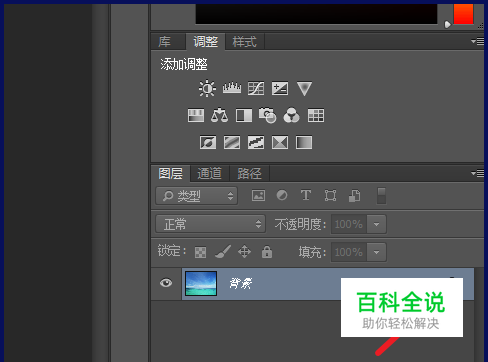The image size is (488, 362).
Task: Toggle the layer filtering switch
Action: pos(381,196)
